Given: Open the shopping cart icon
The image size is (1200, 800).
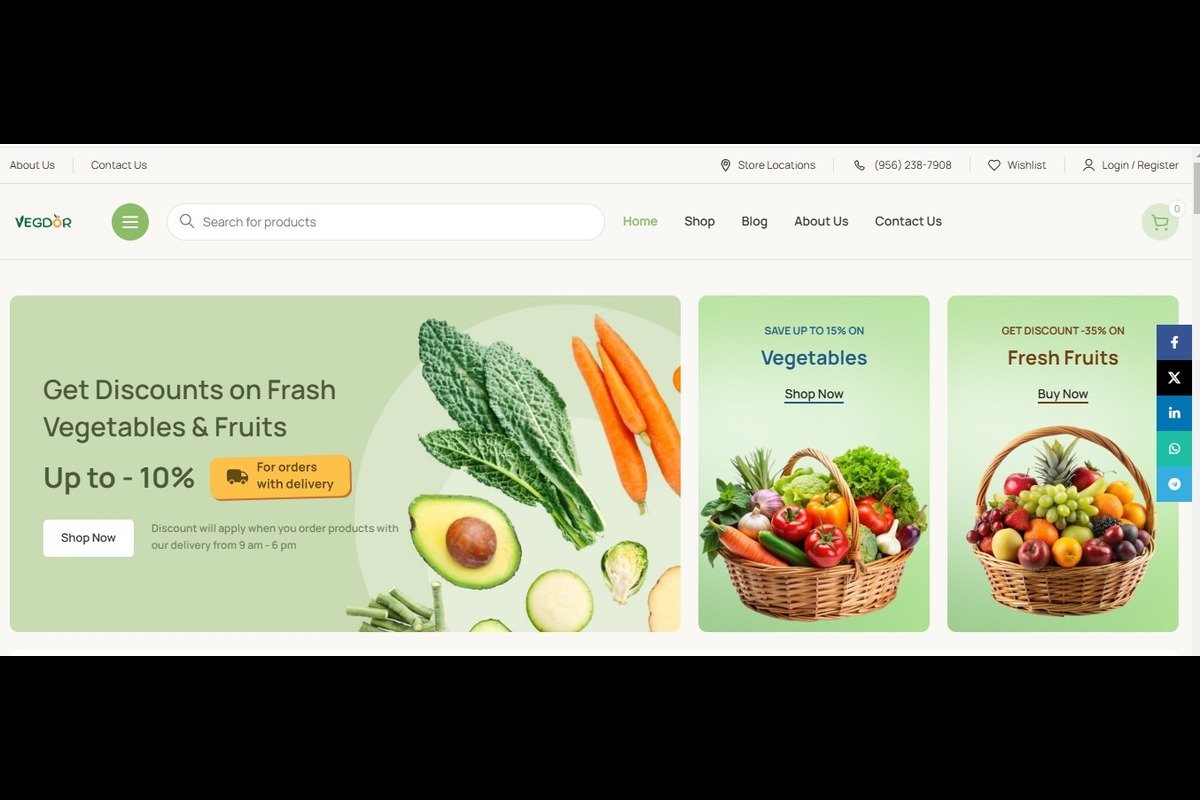Looking at the screenshot, I should (x=1160, y=222).
